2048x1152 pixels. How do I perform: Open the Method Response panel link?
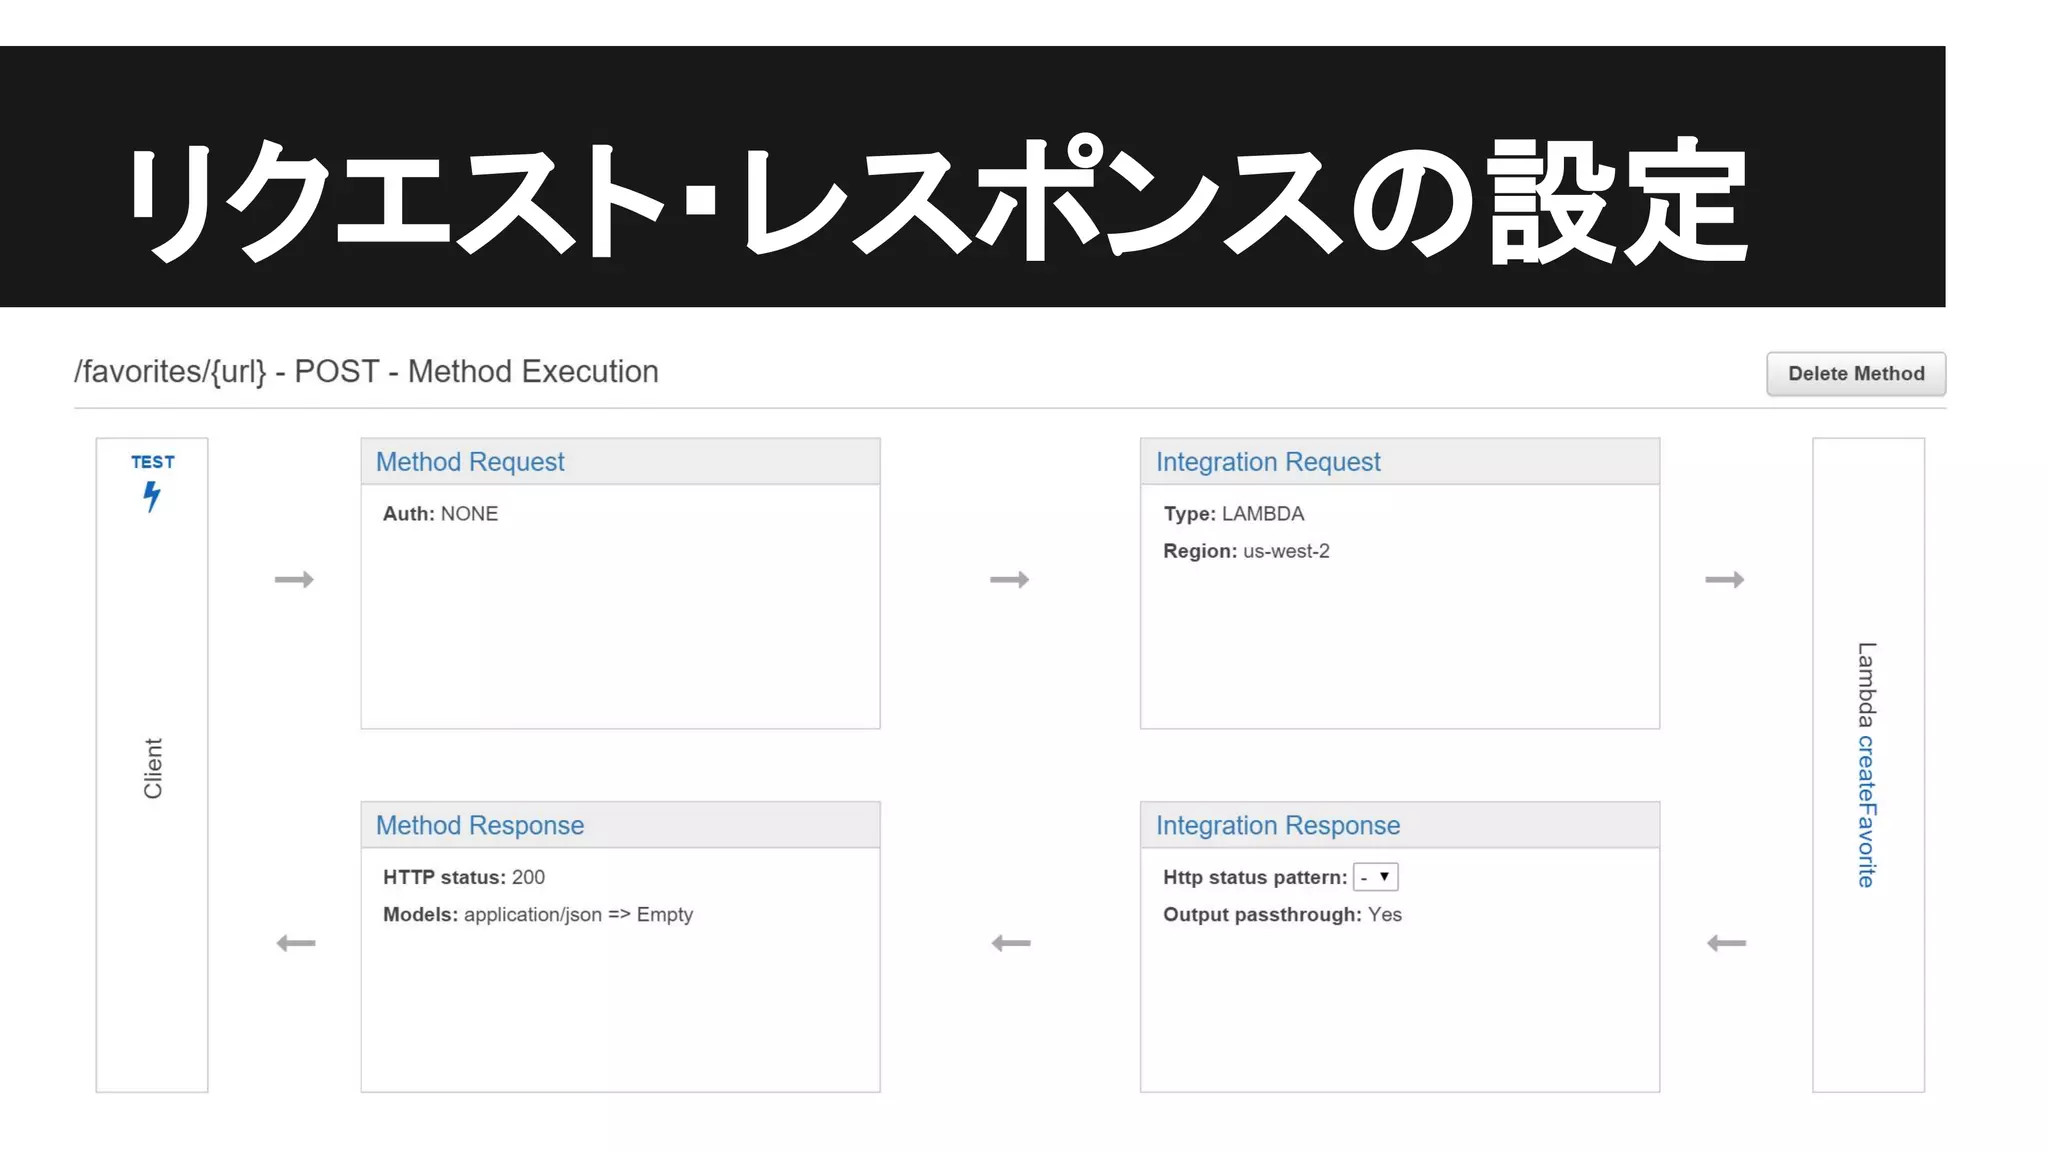[479, 825]
